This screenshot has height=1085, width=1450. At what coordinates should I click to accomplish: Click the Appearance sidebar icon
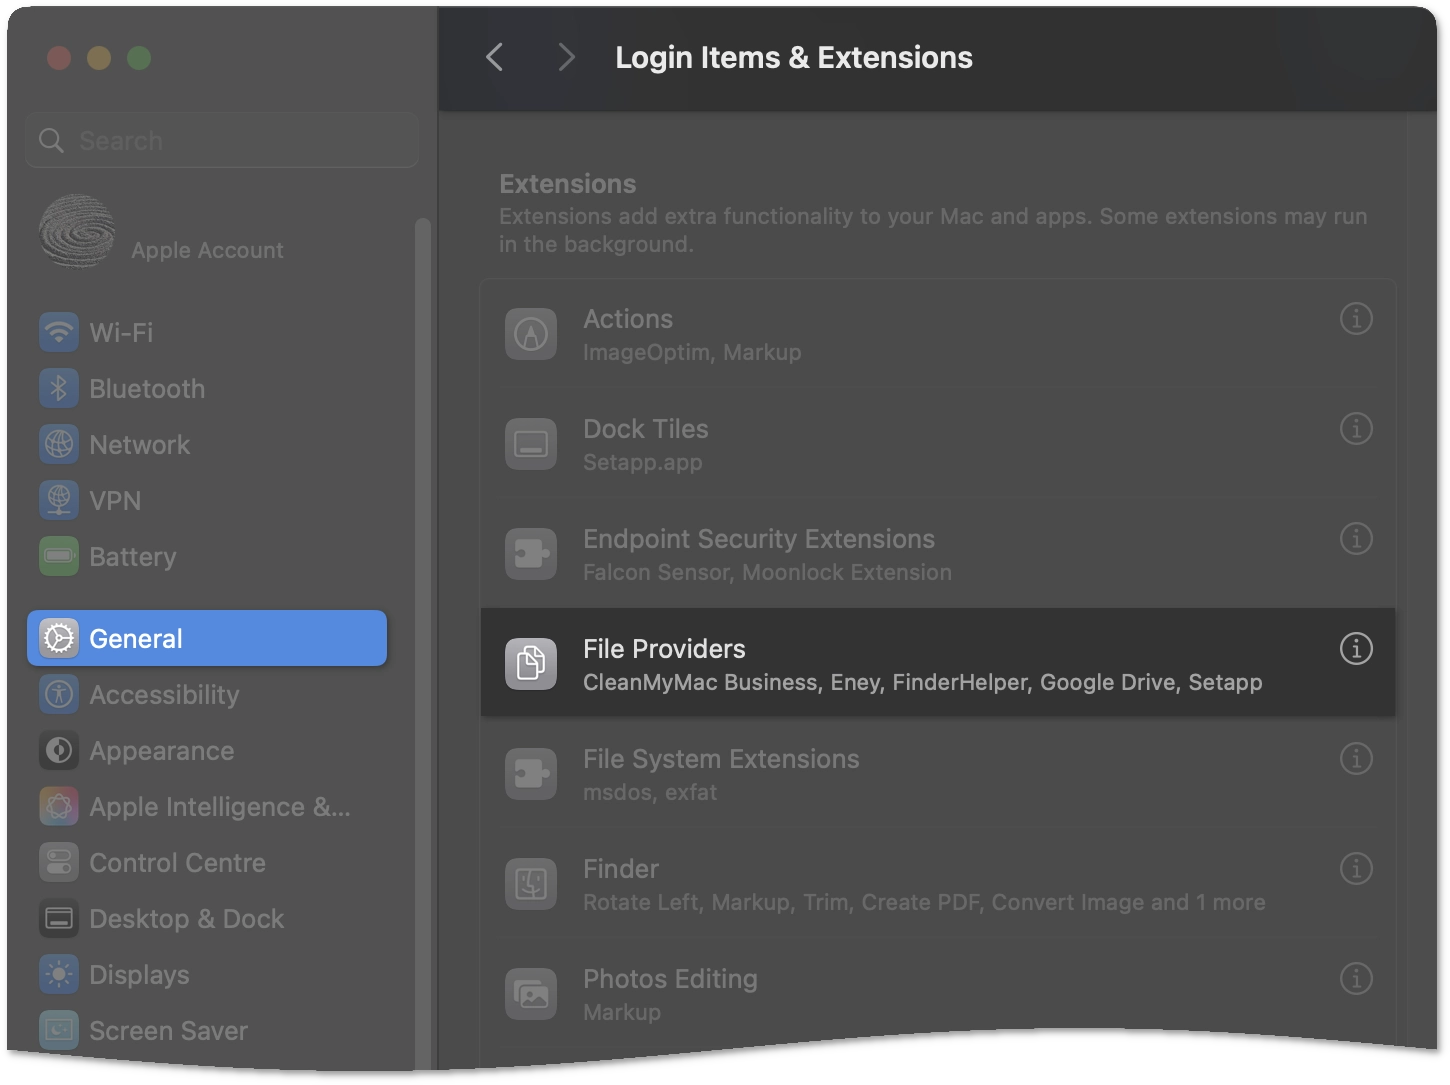[59, 750]
